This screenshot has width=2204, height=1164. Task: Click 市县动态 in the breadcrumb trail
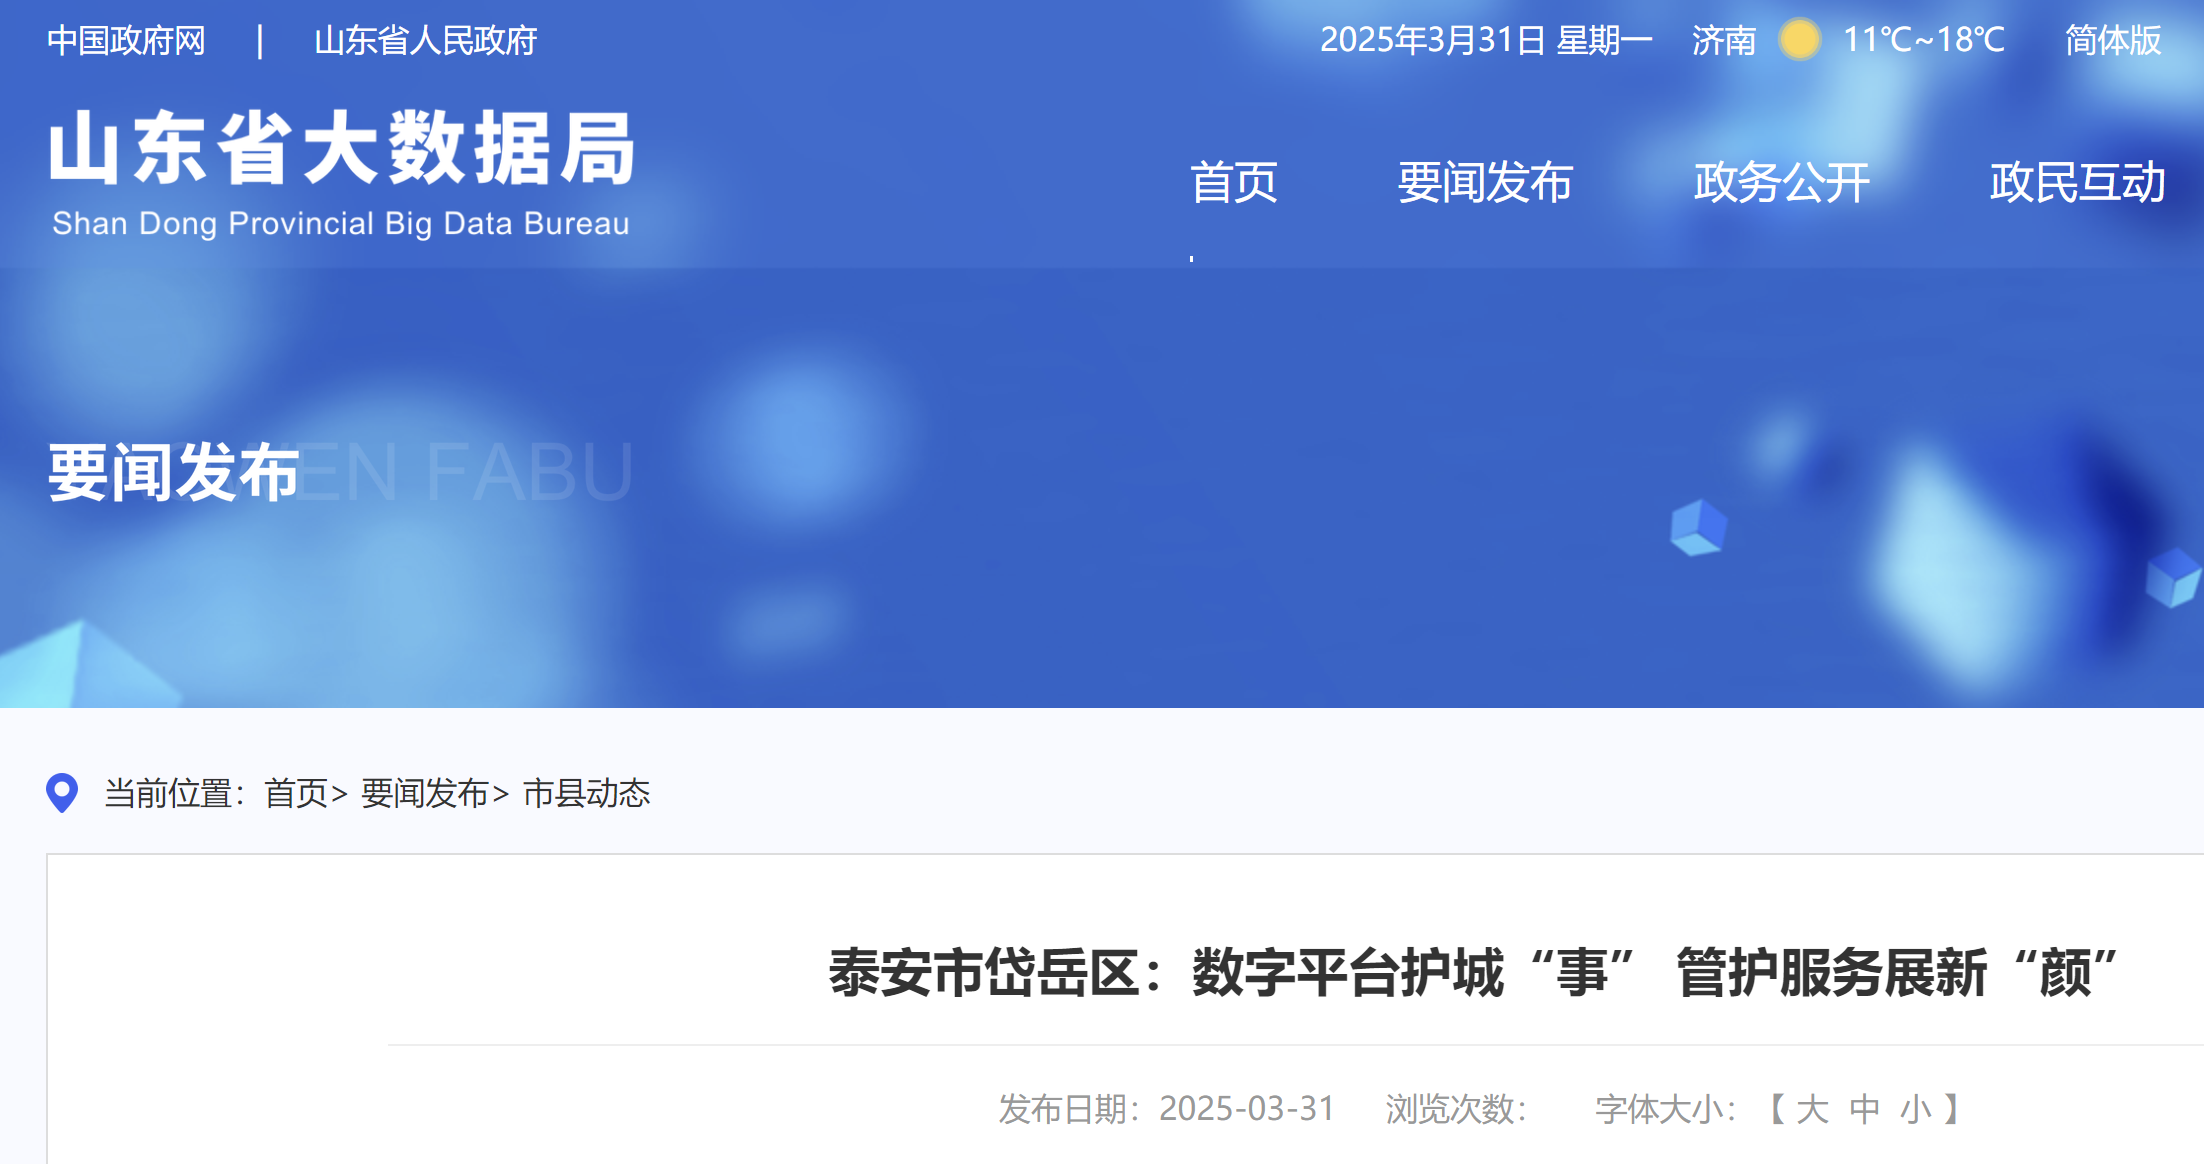pyautogui.click(x=586, y=793)
